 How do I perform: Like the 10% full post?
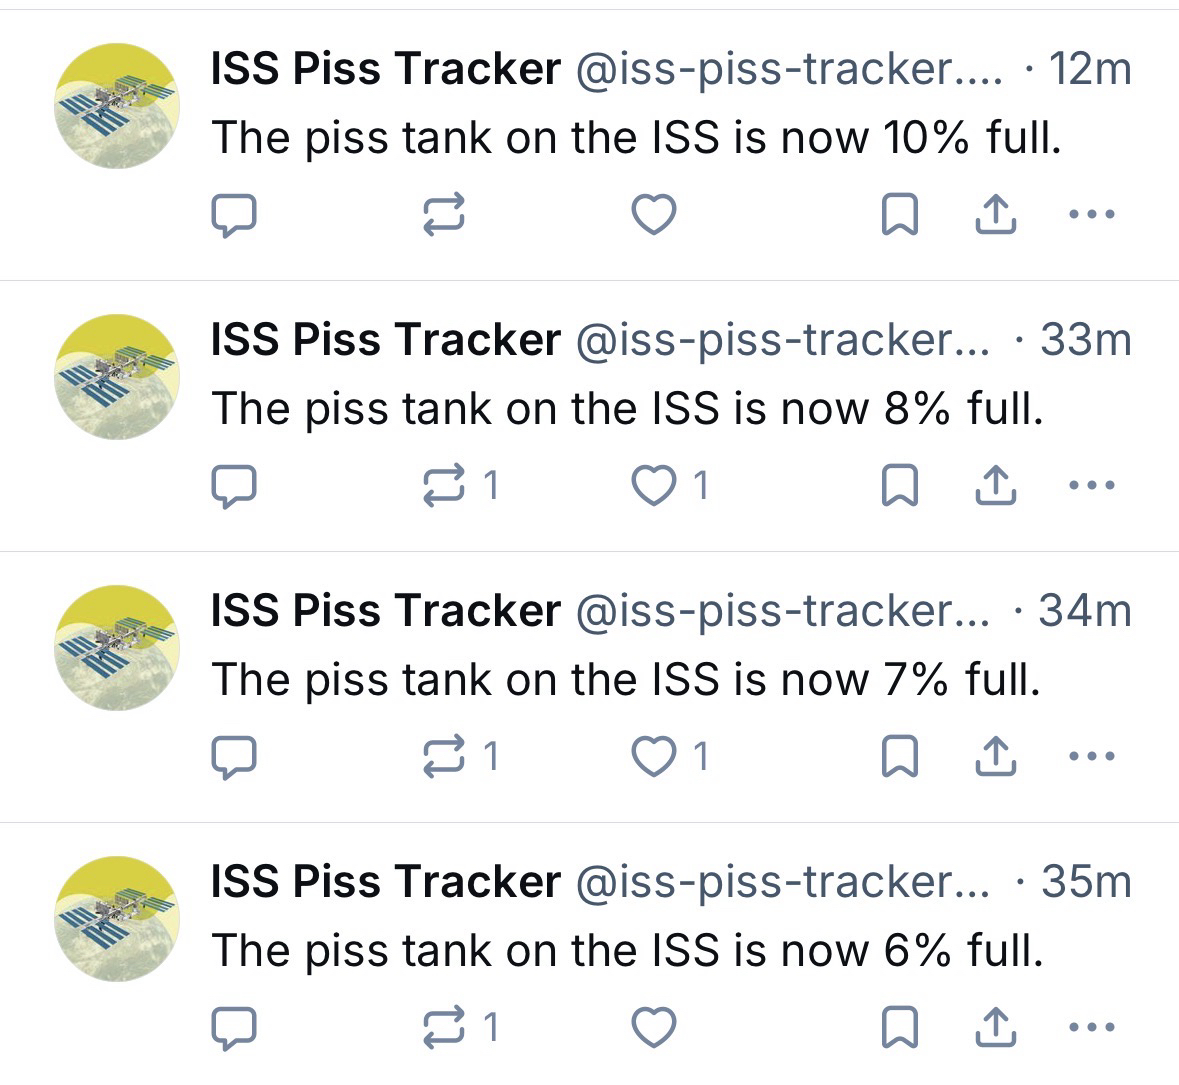coord(654,215)
